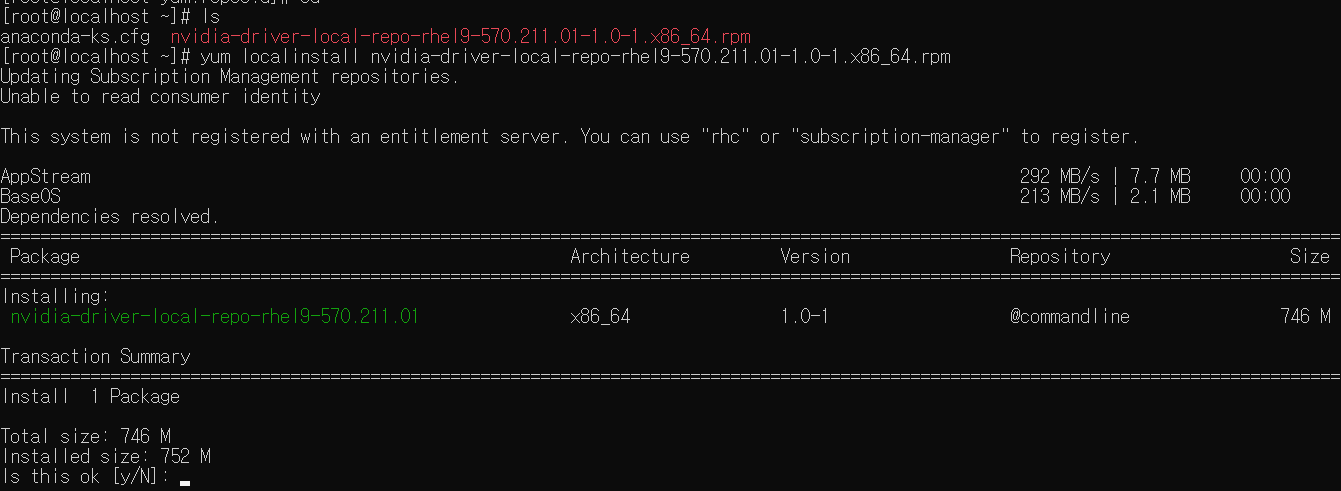The image size is (1341, 491).
Task: Click the Architecture column header
Action: 630,257
